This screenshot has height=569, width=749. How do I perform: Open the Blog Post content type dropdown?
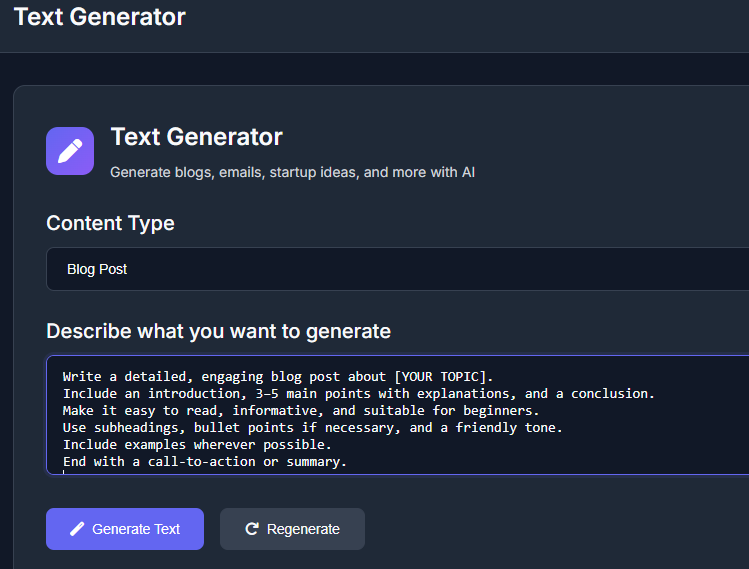[x=397, y=269]
